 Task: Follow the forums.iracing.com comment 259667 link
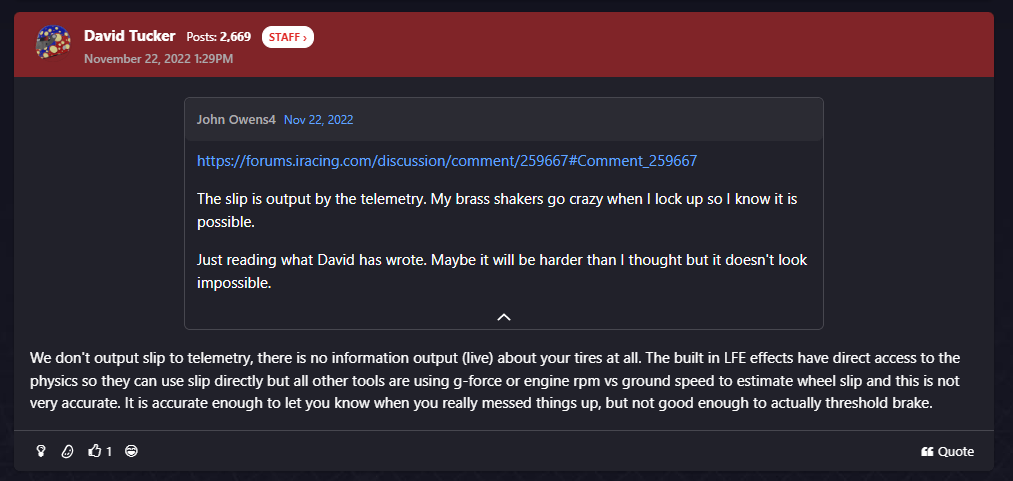[447, 161]
